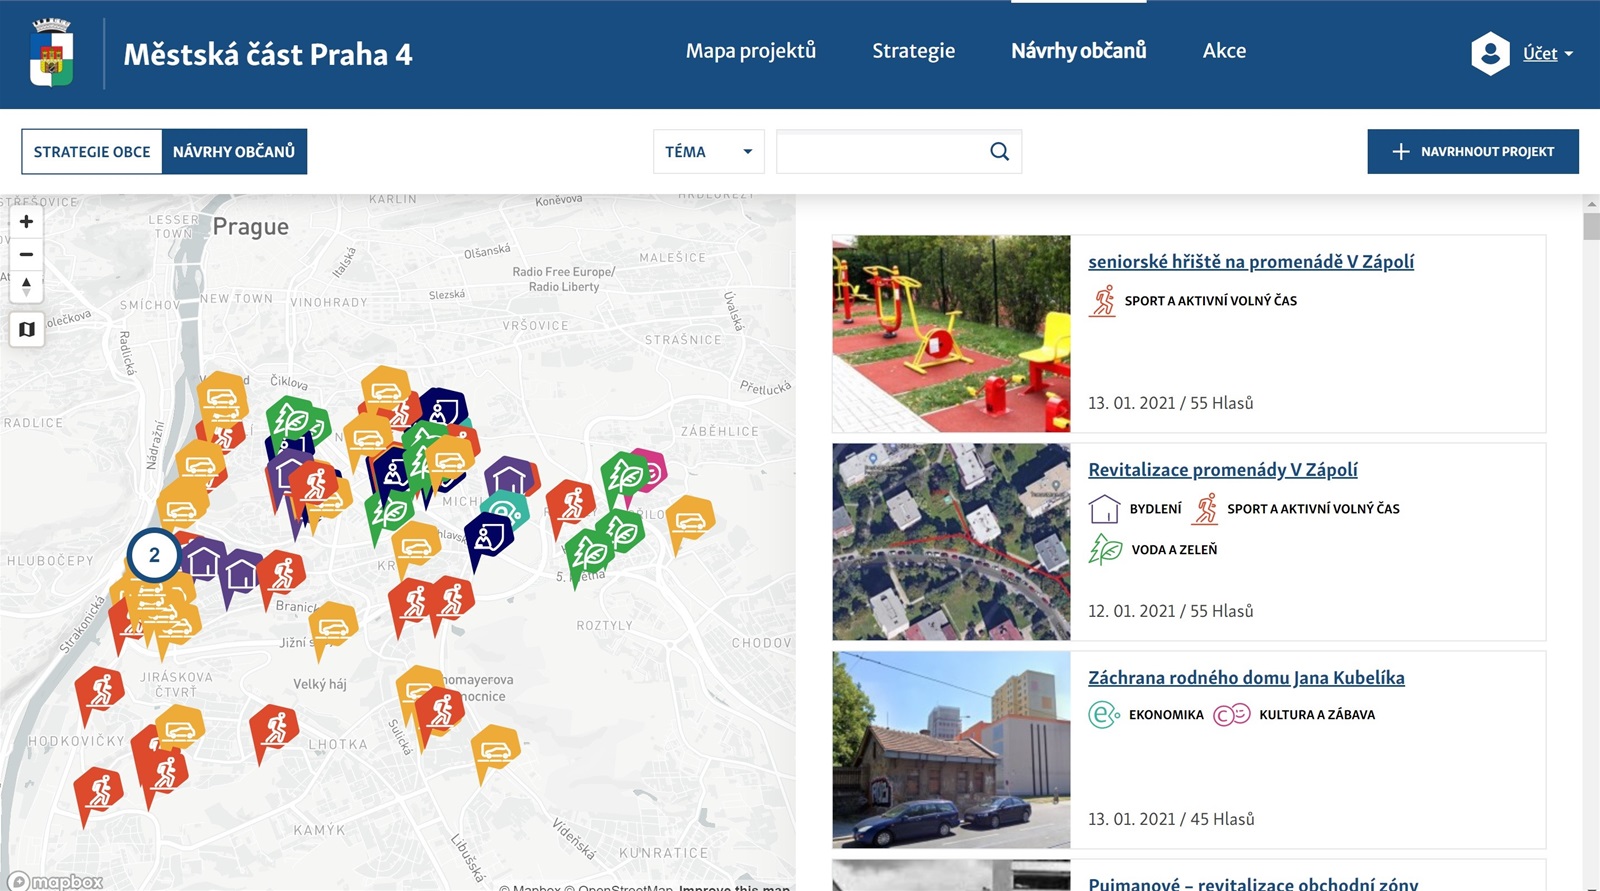Screen dimensions: 1600x891
Task: Click the Voda a zeleň tag text
Action: coord(1174,550)
